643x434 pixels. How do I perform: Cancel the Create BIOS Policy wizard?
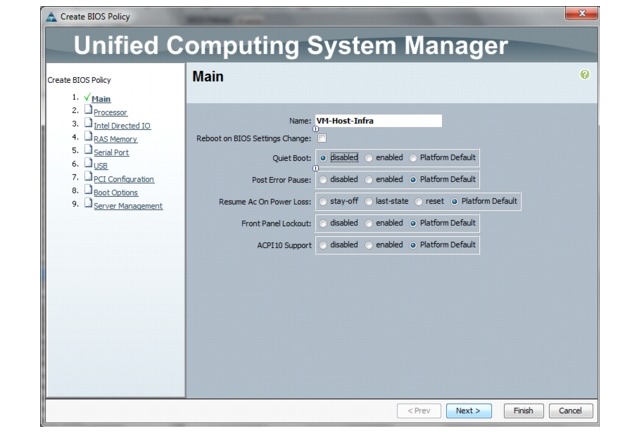570,411
